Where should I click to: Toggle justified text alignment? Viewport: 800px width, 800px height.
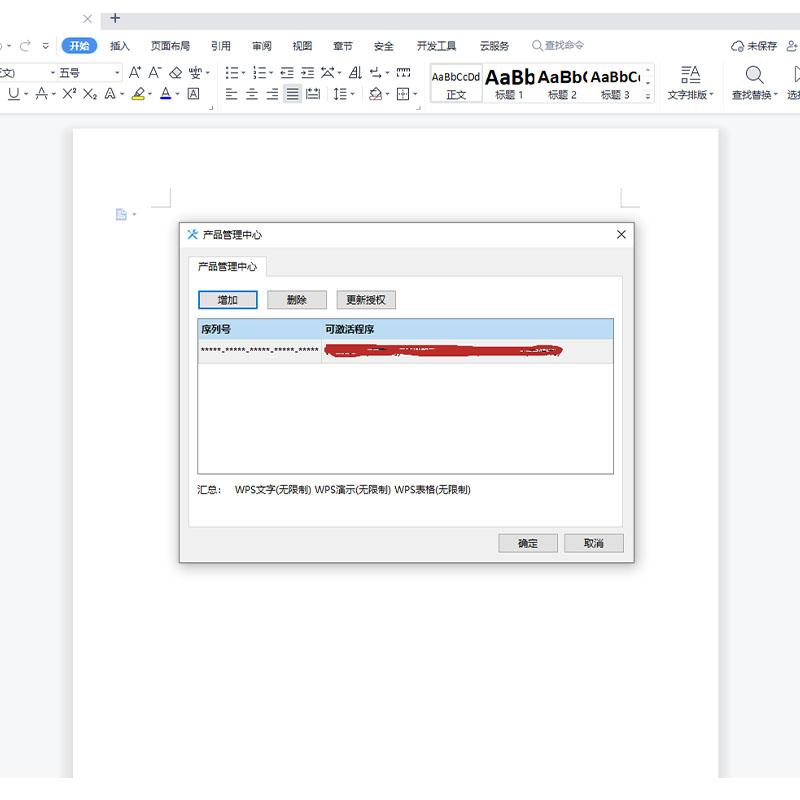tap(292, 94)
